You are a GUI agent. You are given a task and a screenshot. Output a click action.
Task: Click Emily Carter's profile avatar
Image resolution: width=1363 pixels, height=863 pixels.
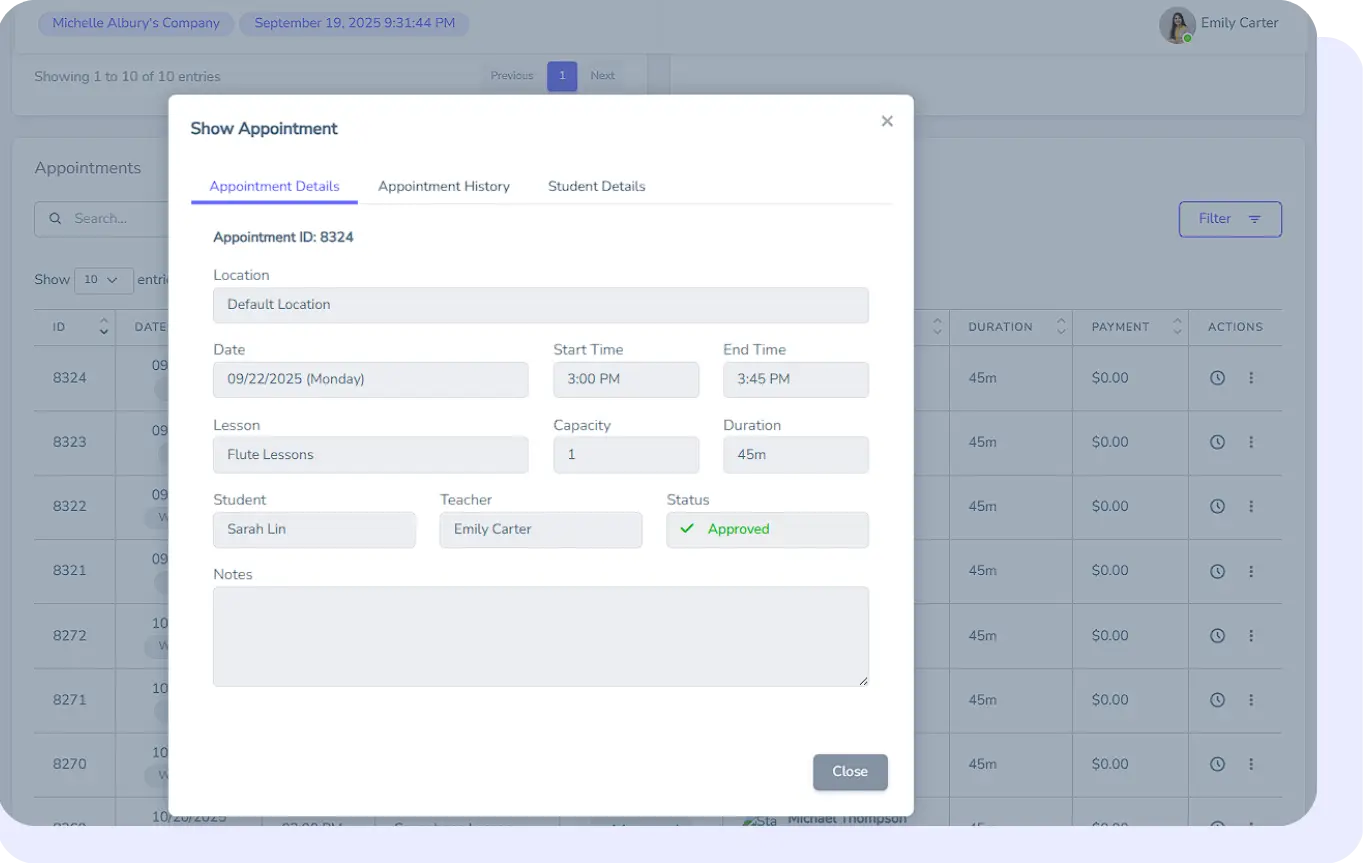1177,25
